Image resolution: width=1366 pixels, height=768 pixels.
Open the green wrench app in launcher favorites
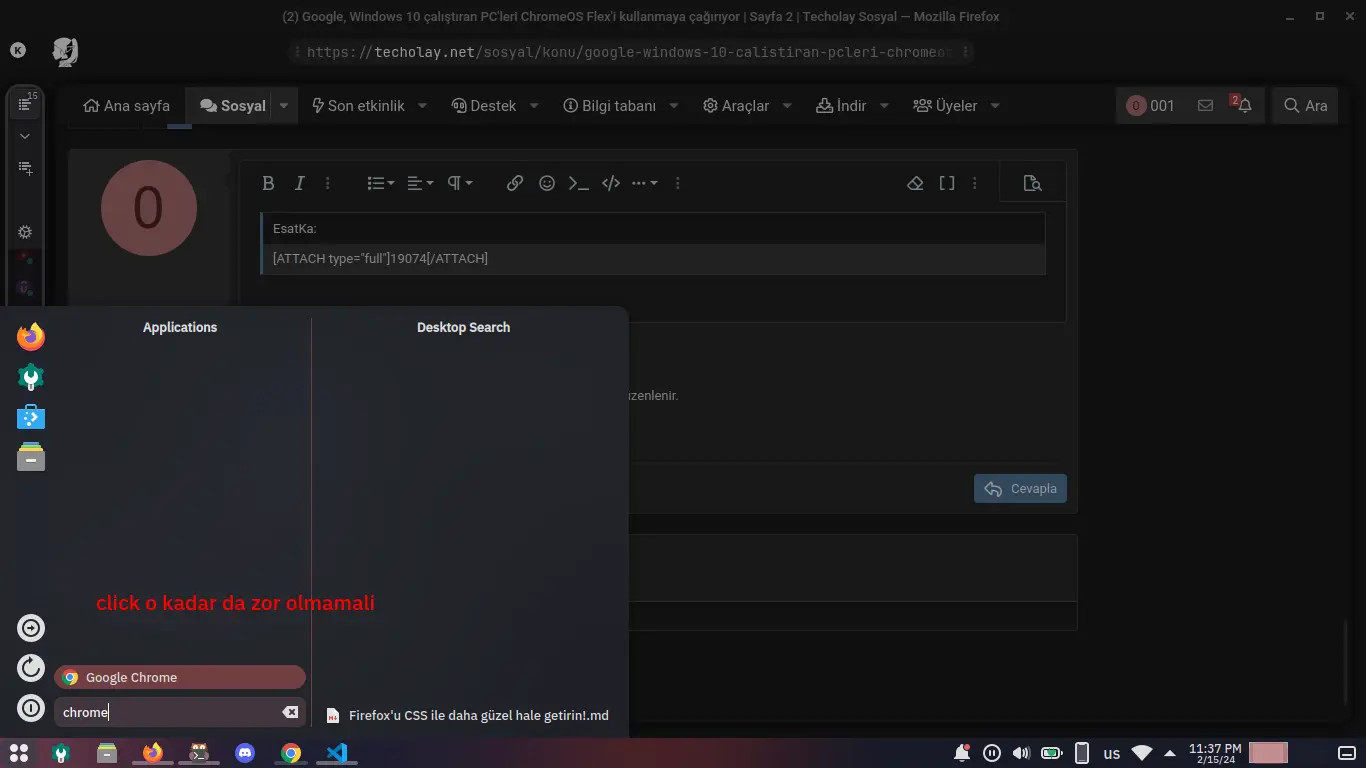pyautogui.click(x=31, y=377)
